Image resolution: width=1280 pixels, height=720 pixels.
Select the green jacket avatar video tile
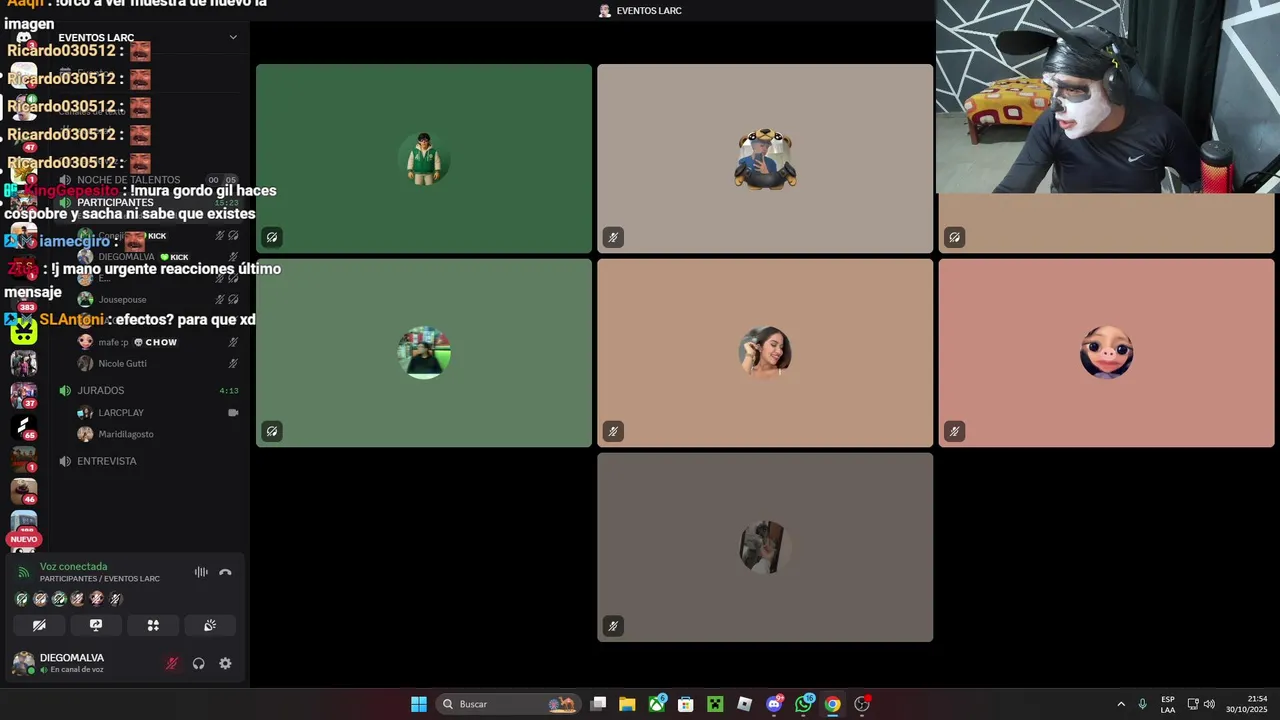click(x=424, y=158)
